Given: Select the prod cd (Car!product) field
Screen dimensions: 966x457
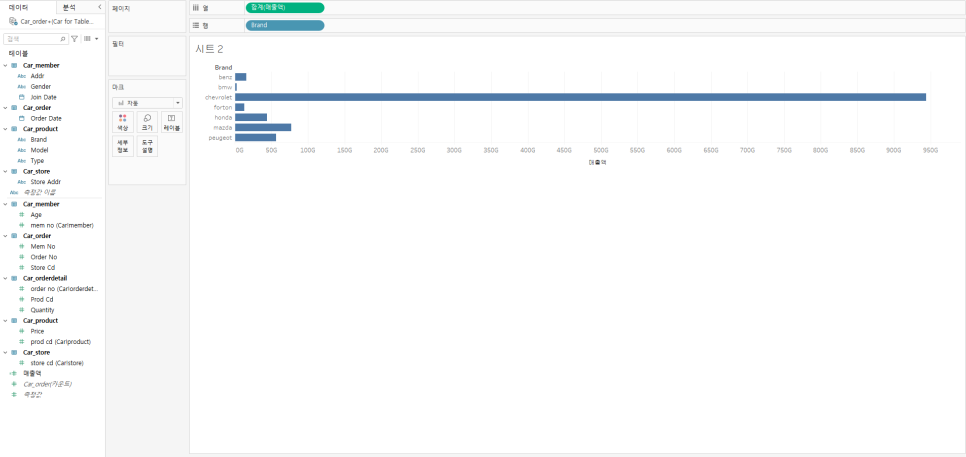Looking at the screenshot, I should (60, 342).
